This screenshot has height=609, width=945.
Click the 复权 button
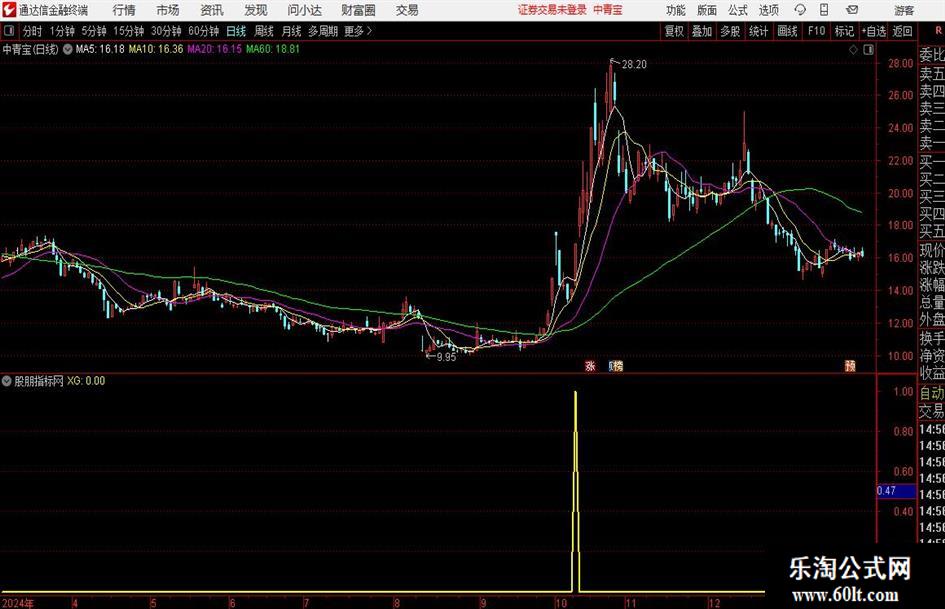coord(674,31)
